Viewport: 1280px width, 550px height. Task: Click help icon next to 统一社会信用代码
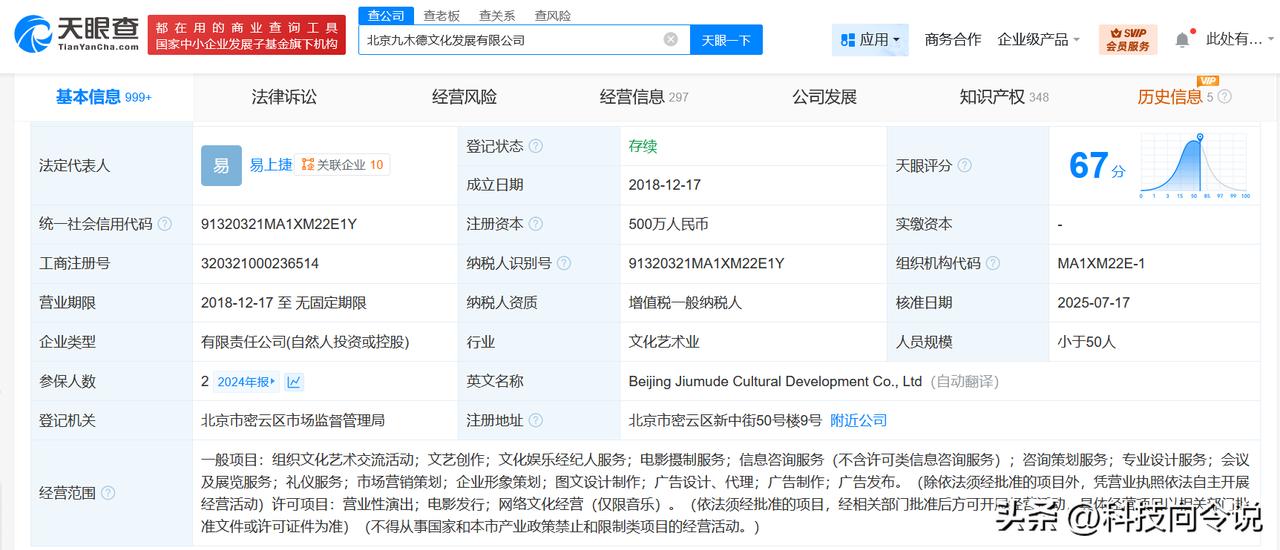click(165, 224)
